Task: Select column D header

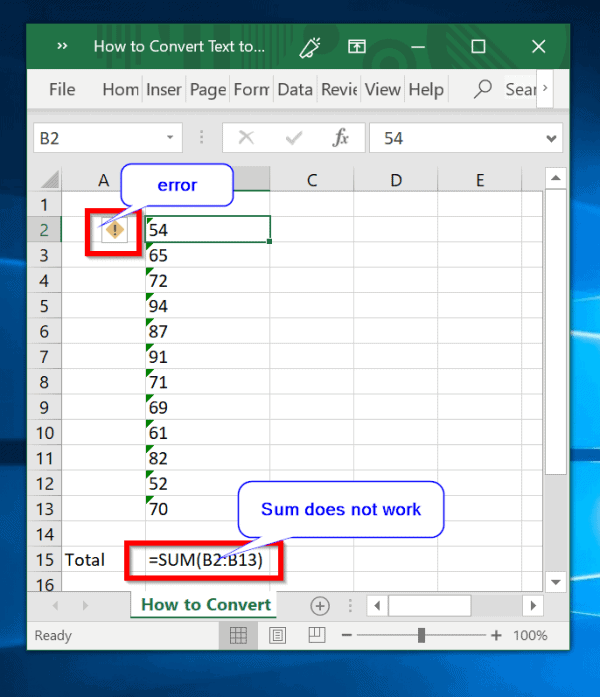Action: point(396,180)
